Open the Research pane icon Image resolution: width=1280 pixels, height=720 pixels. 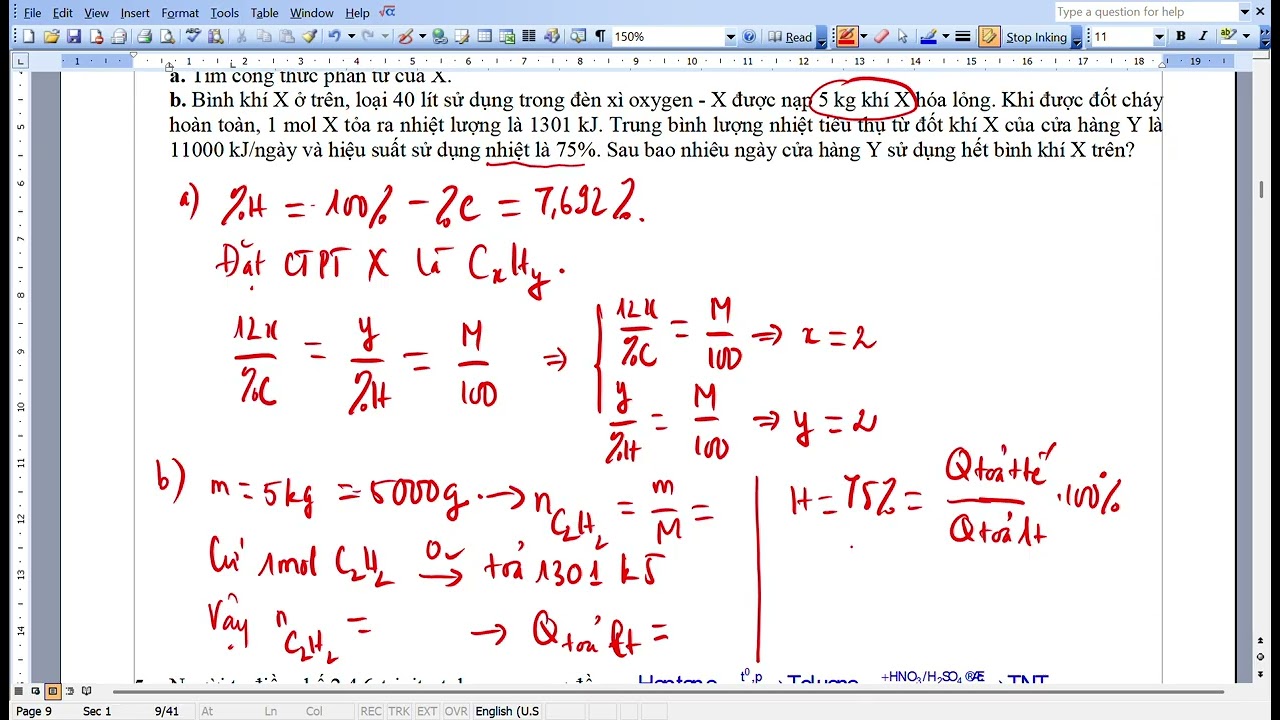(x=216, y=36)
